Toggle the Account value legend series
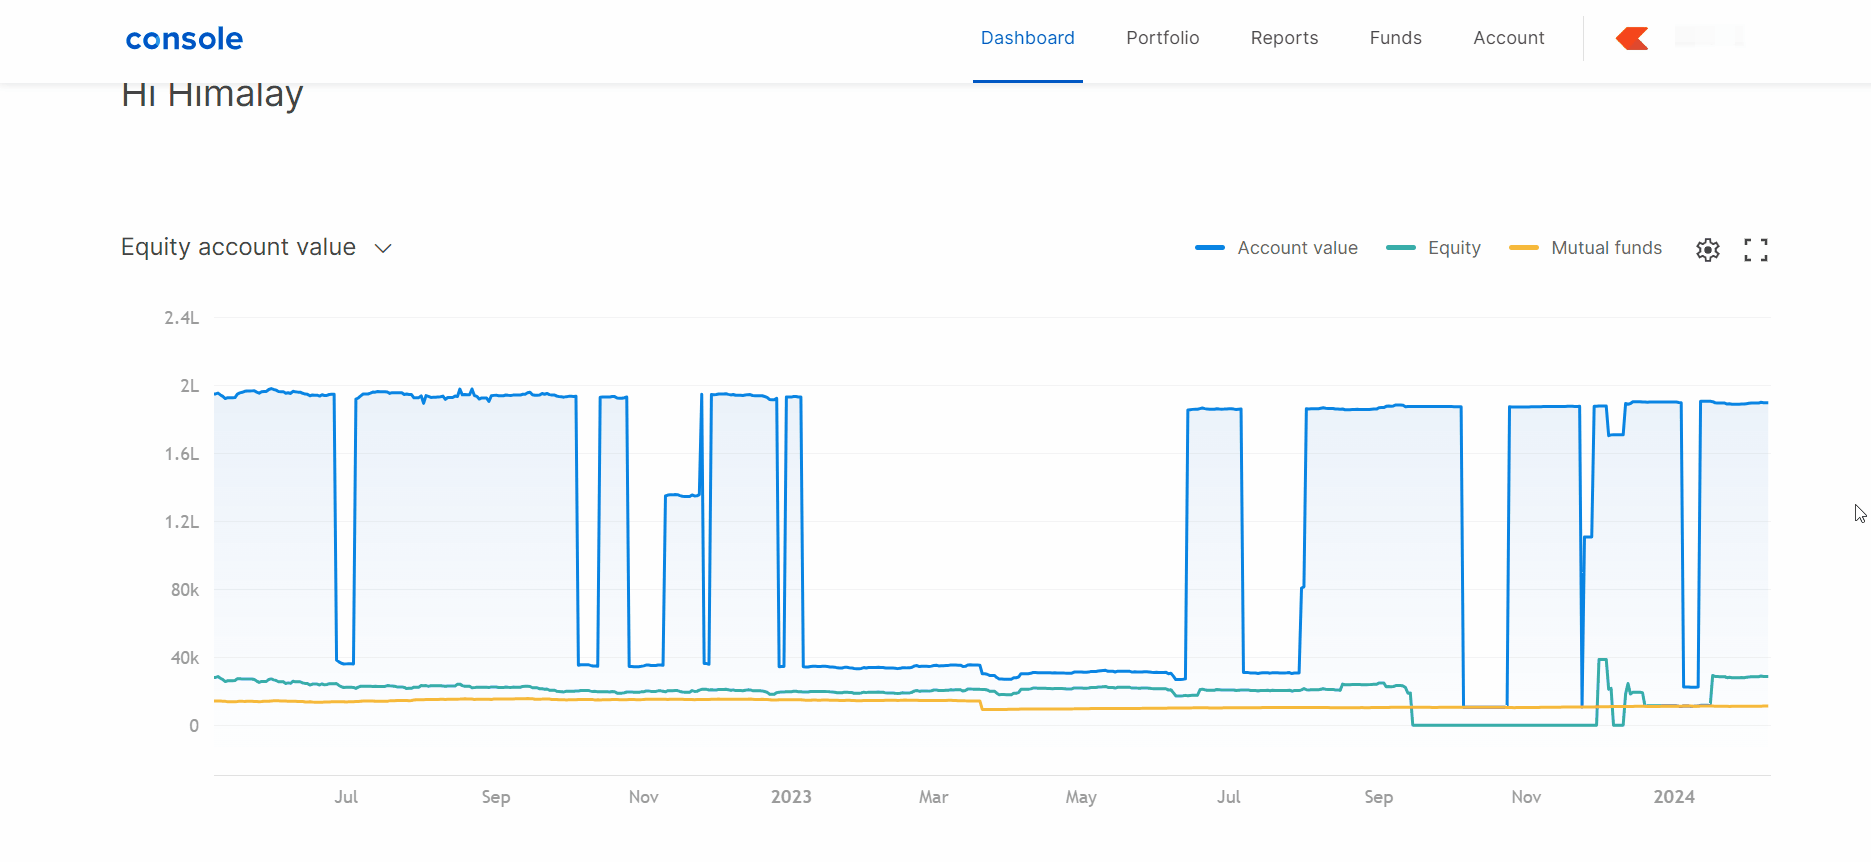This screenshot has height=862, width=1871. (1276, 248)
